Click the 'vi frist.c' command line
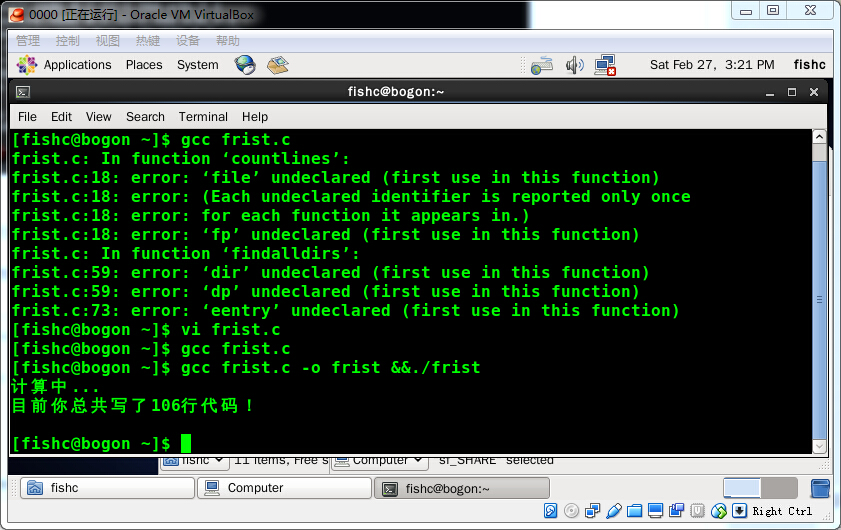841x530 pixels. click(x=146, y=330)
